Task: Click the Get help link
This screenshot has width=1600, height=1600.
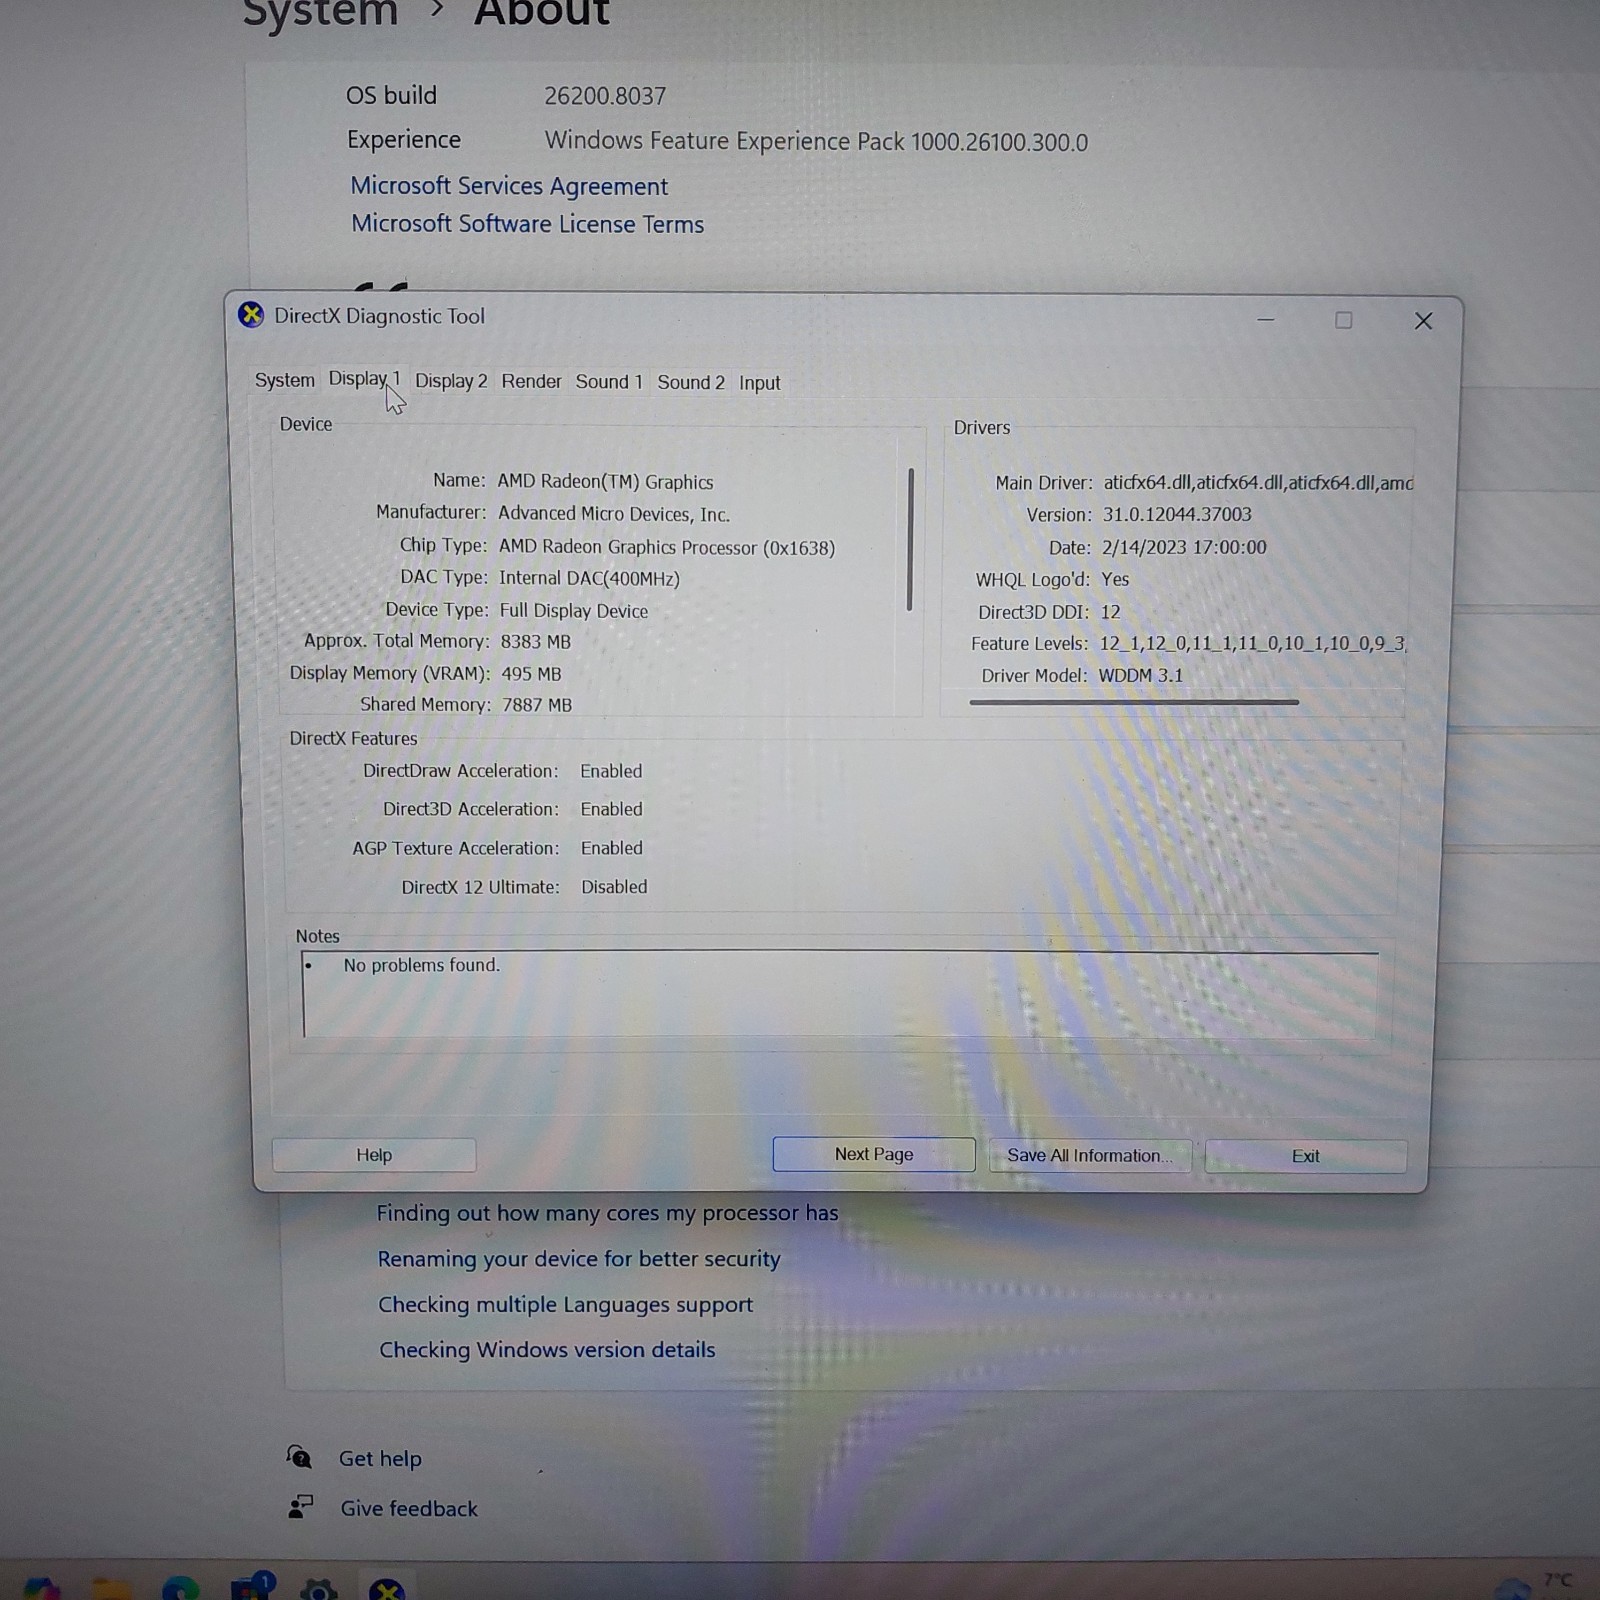Action: (380, 1459)
